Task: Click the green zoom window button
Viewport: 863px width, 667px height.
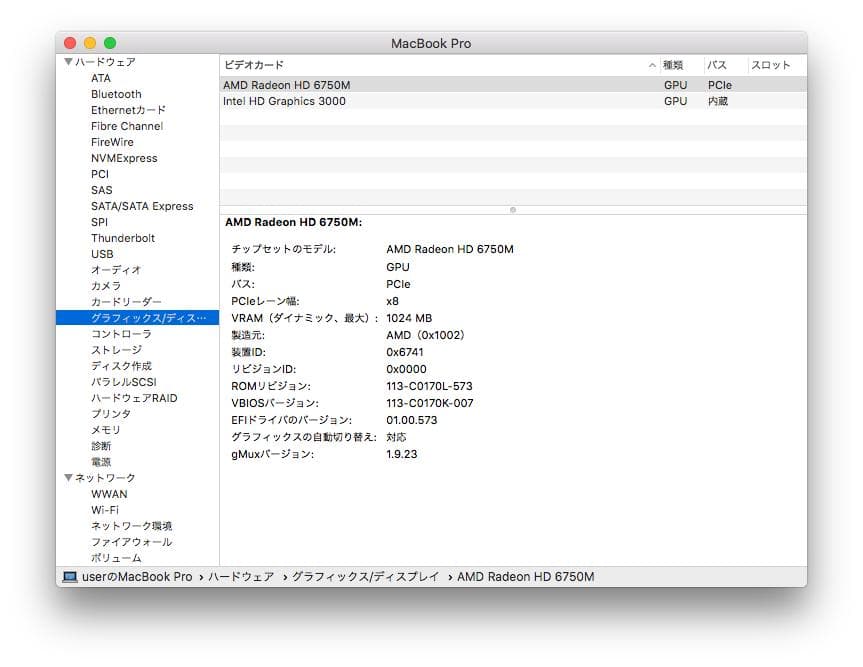Action: [110, 43]
